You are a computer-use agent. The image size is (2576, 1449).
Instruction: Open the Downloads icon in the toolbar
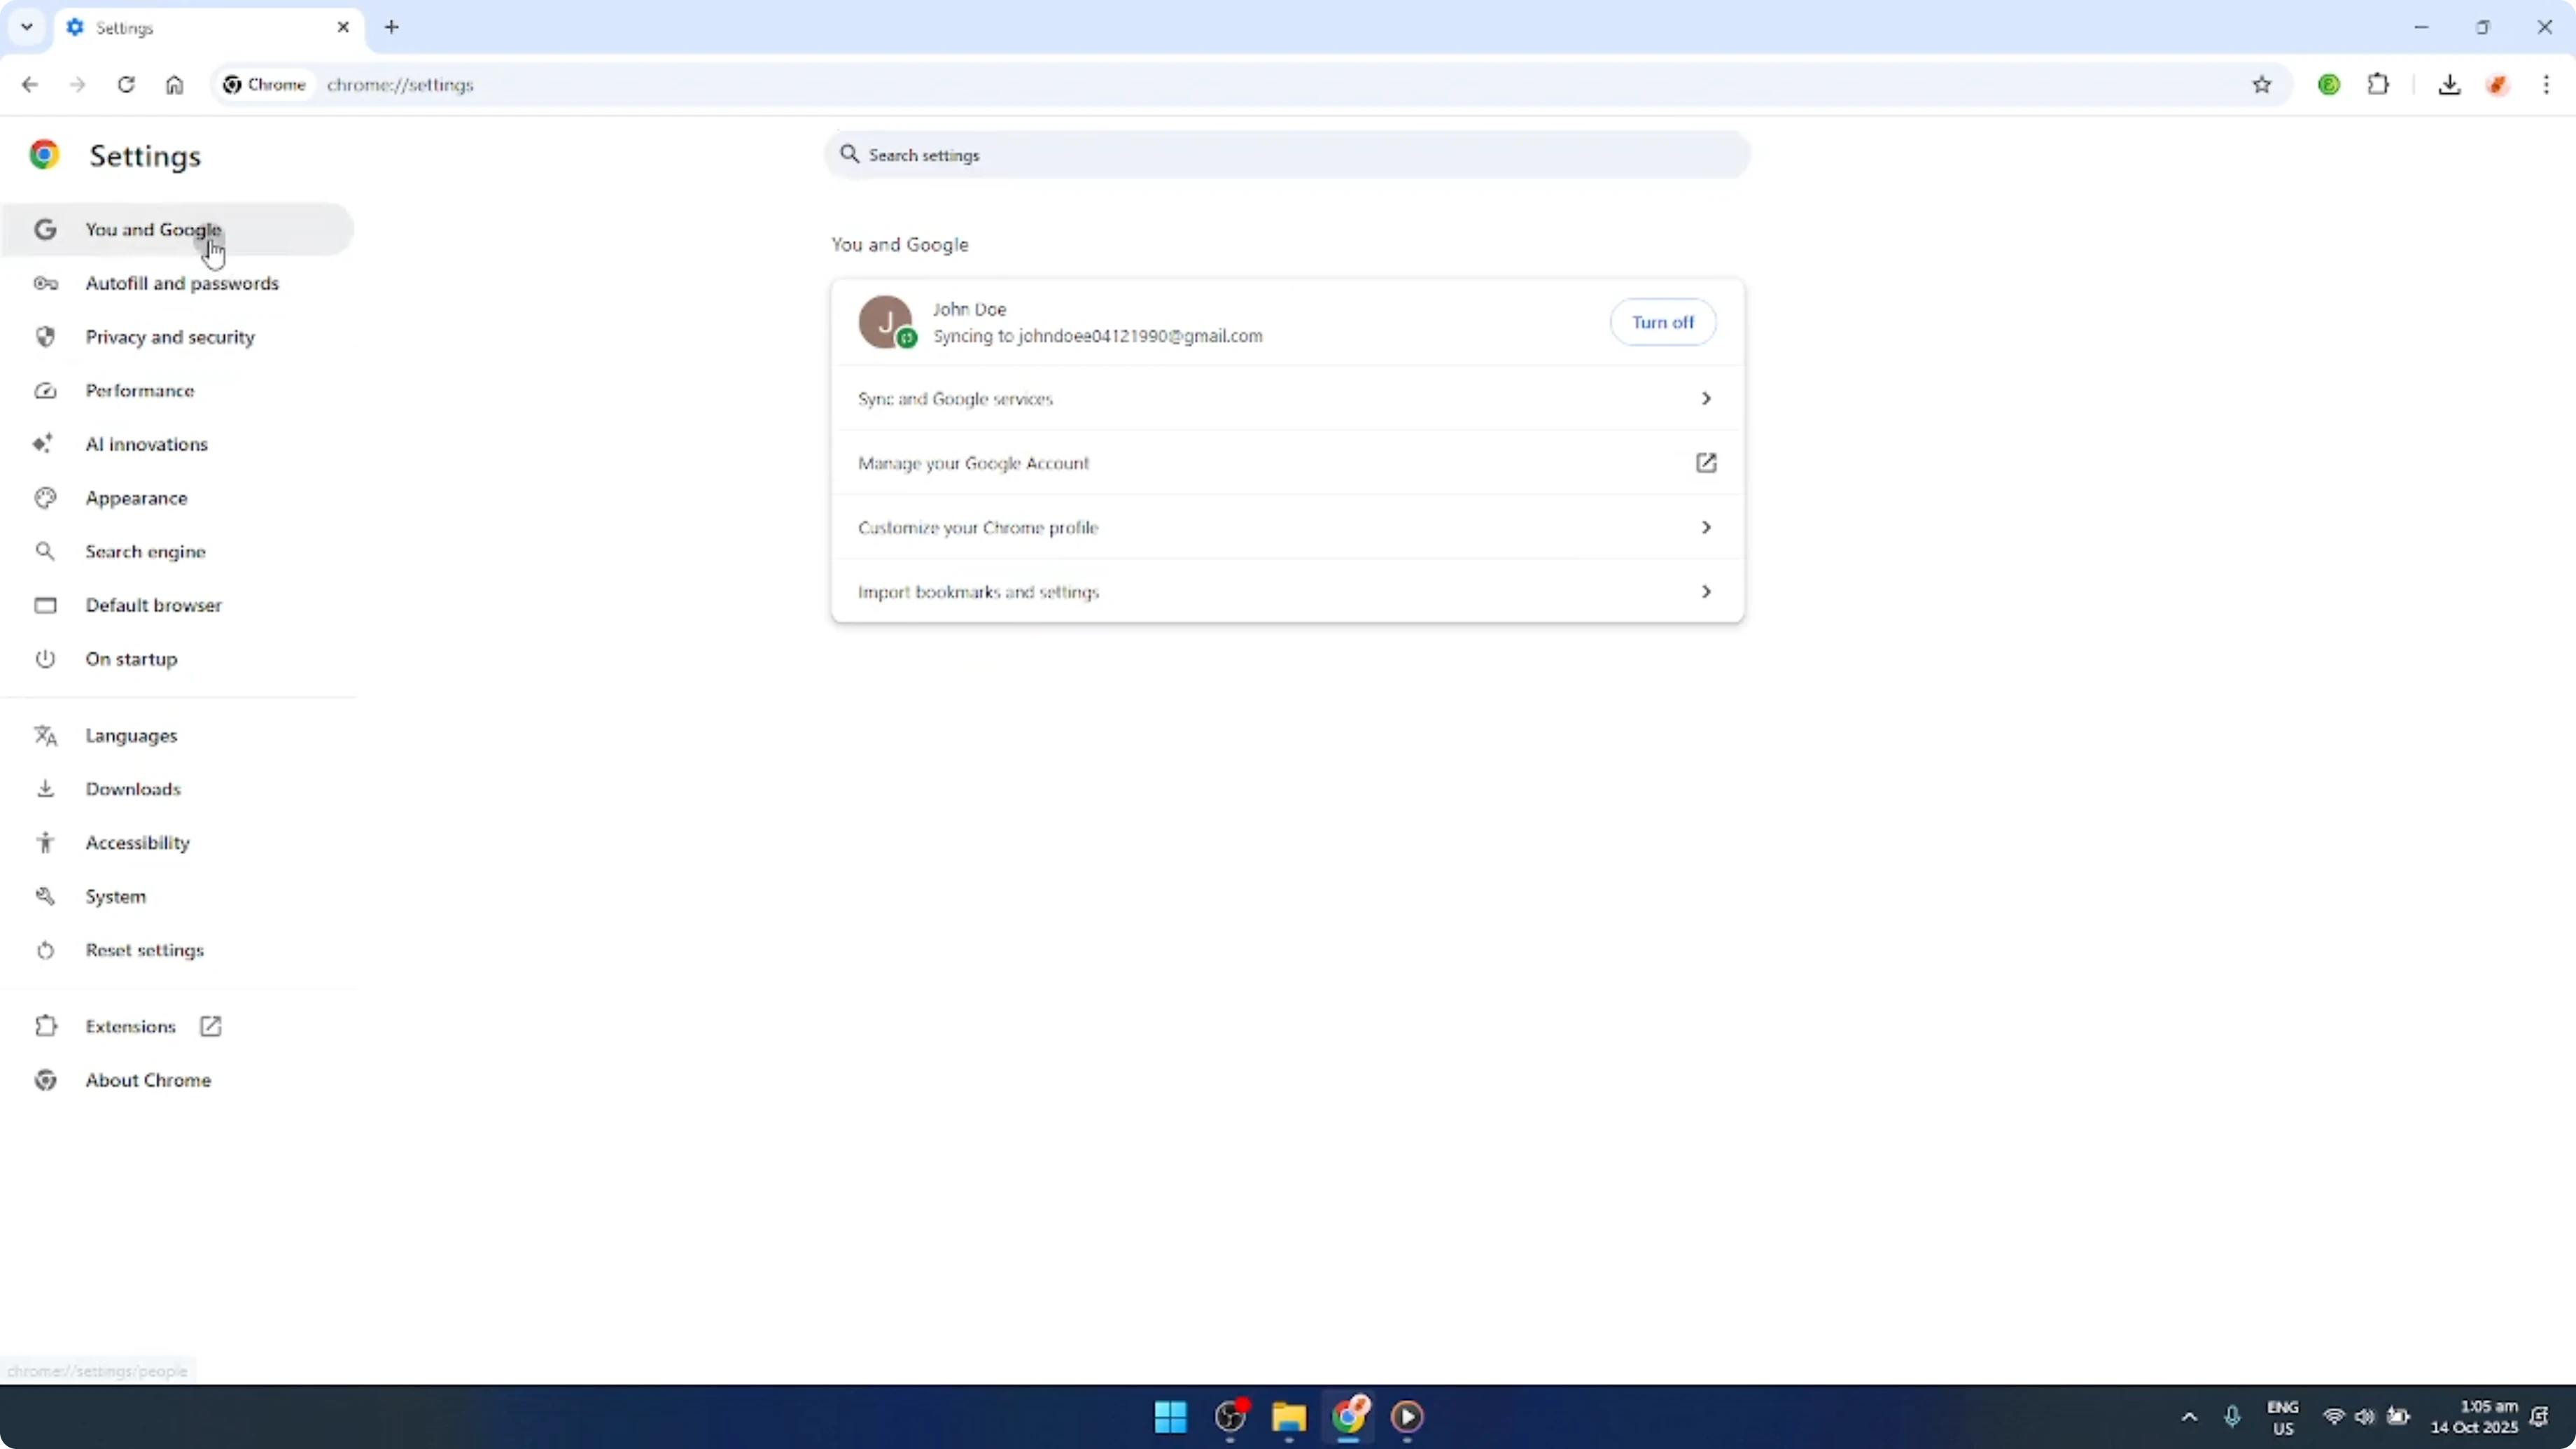click(x=2450, y=85)
